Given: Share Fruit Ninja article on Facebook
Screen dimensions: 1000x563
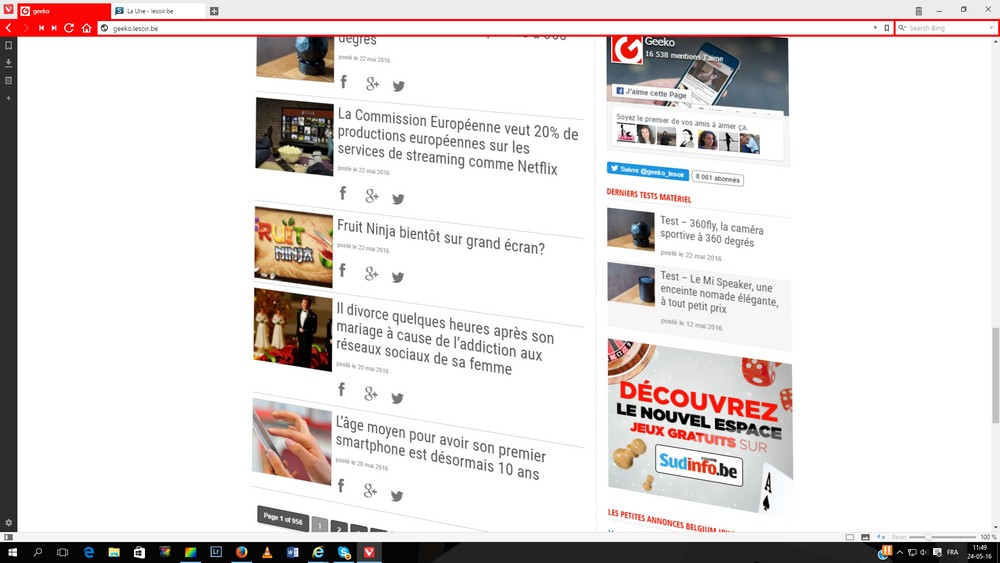Looking at the screenshot, I should [342, 271].
